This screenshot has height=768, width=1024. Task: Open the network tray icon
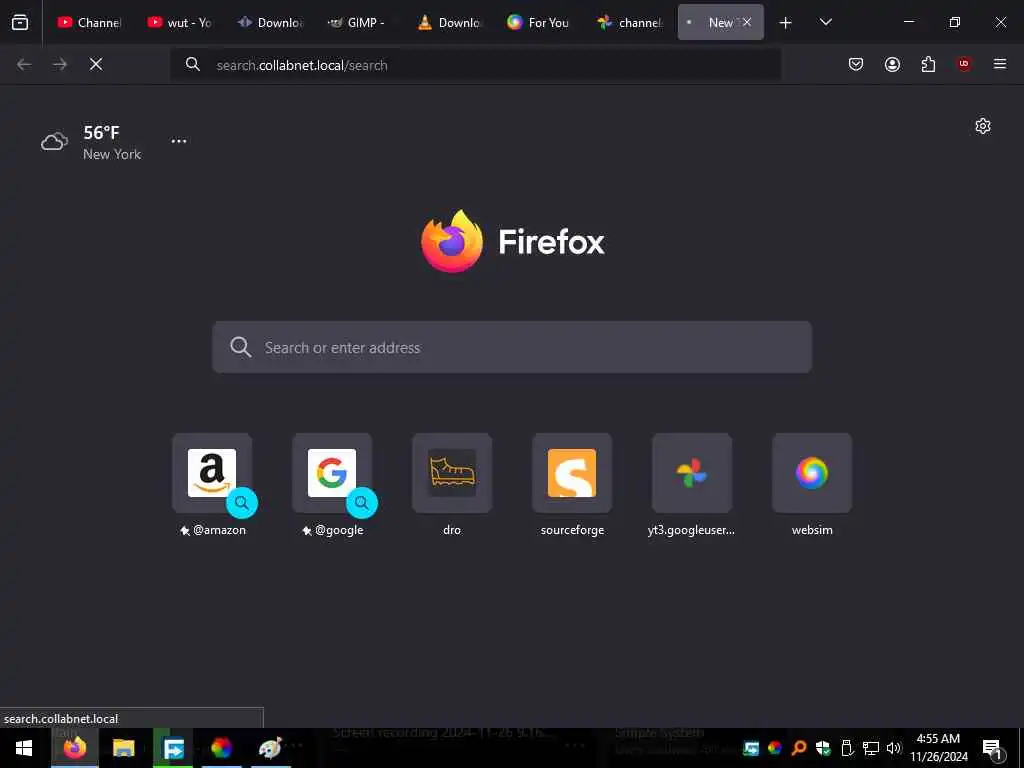click(871, 748)
